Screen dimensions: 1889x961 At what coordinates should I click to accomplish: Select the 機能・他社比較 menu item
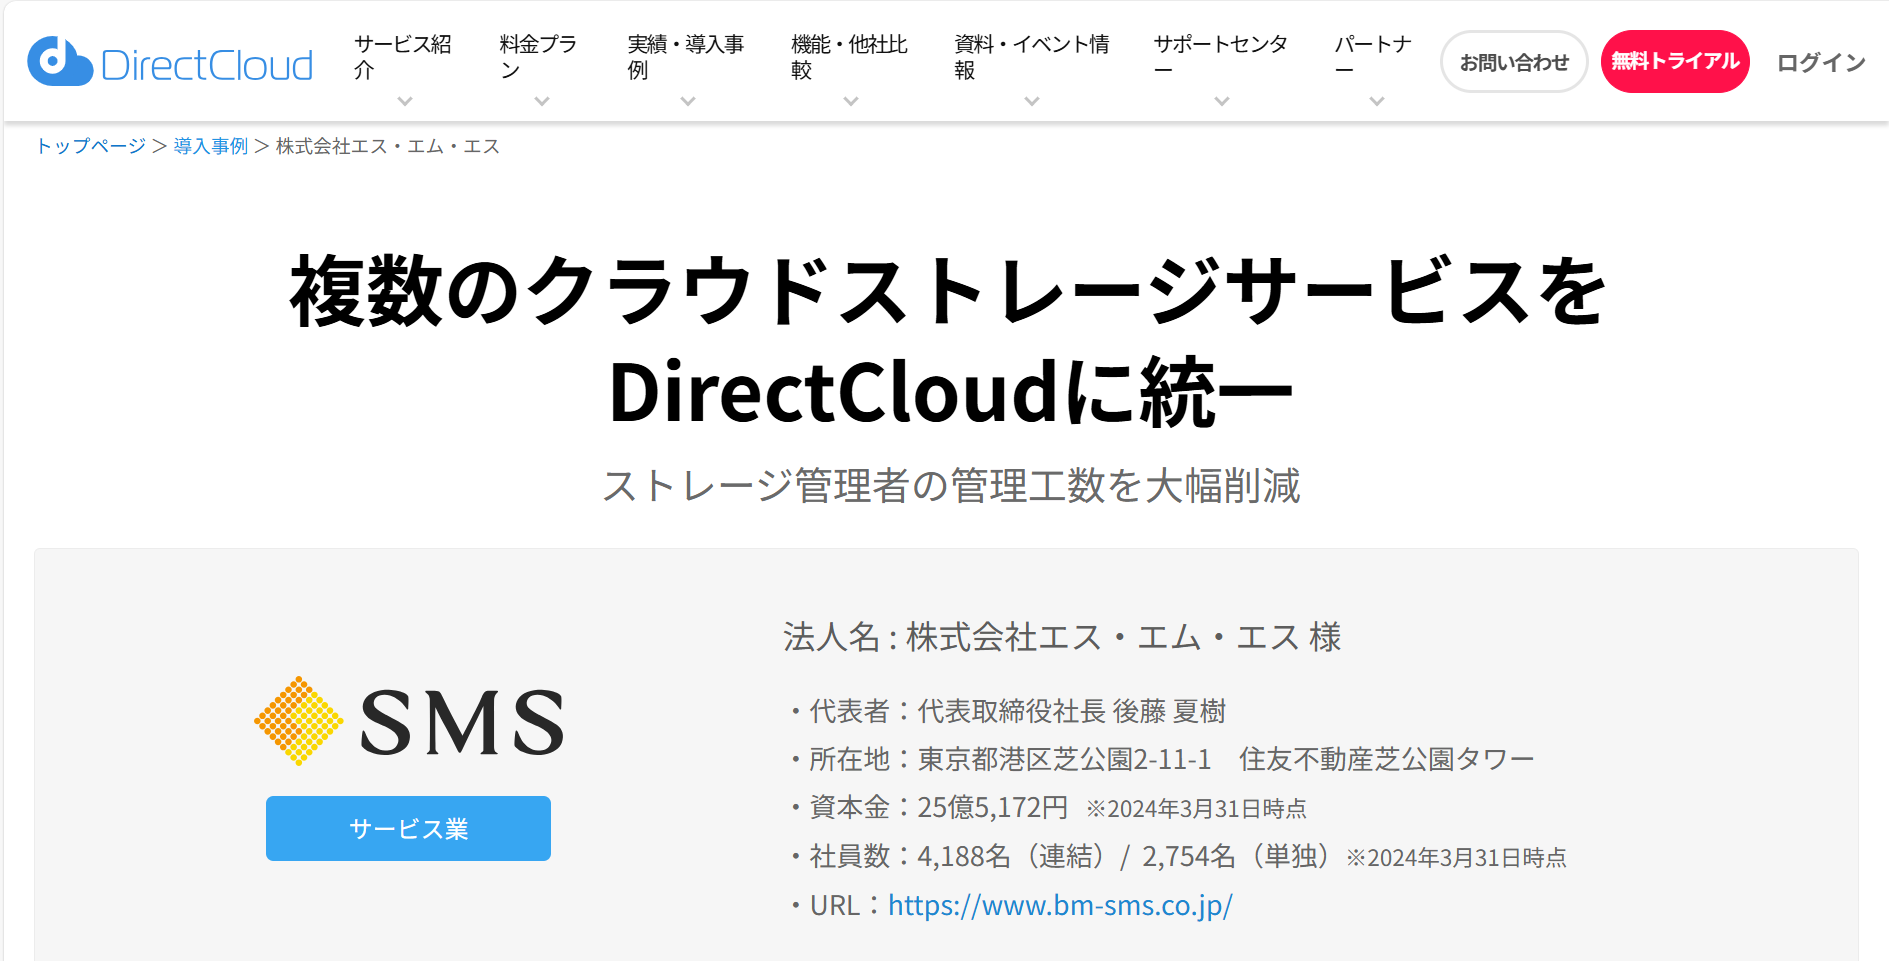click(849, 57)
